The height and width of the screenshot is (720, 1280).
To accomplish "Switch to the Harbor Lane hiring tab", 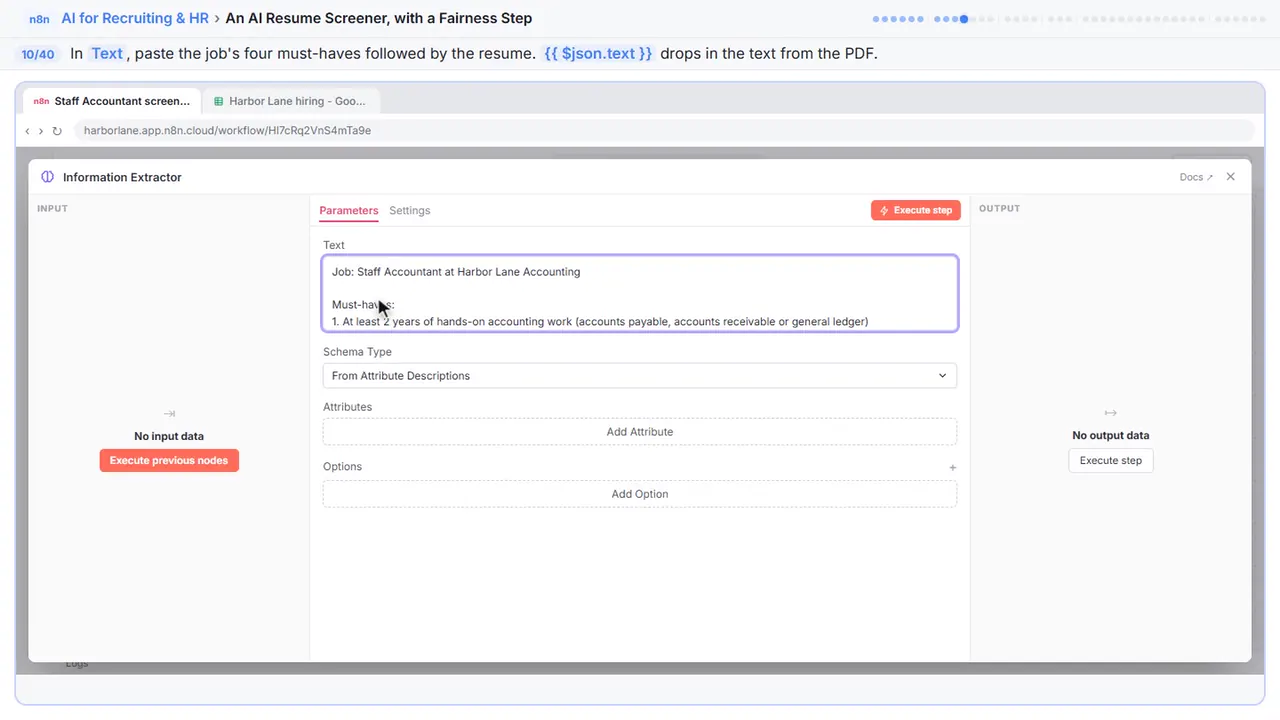I will 289,101.
